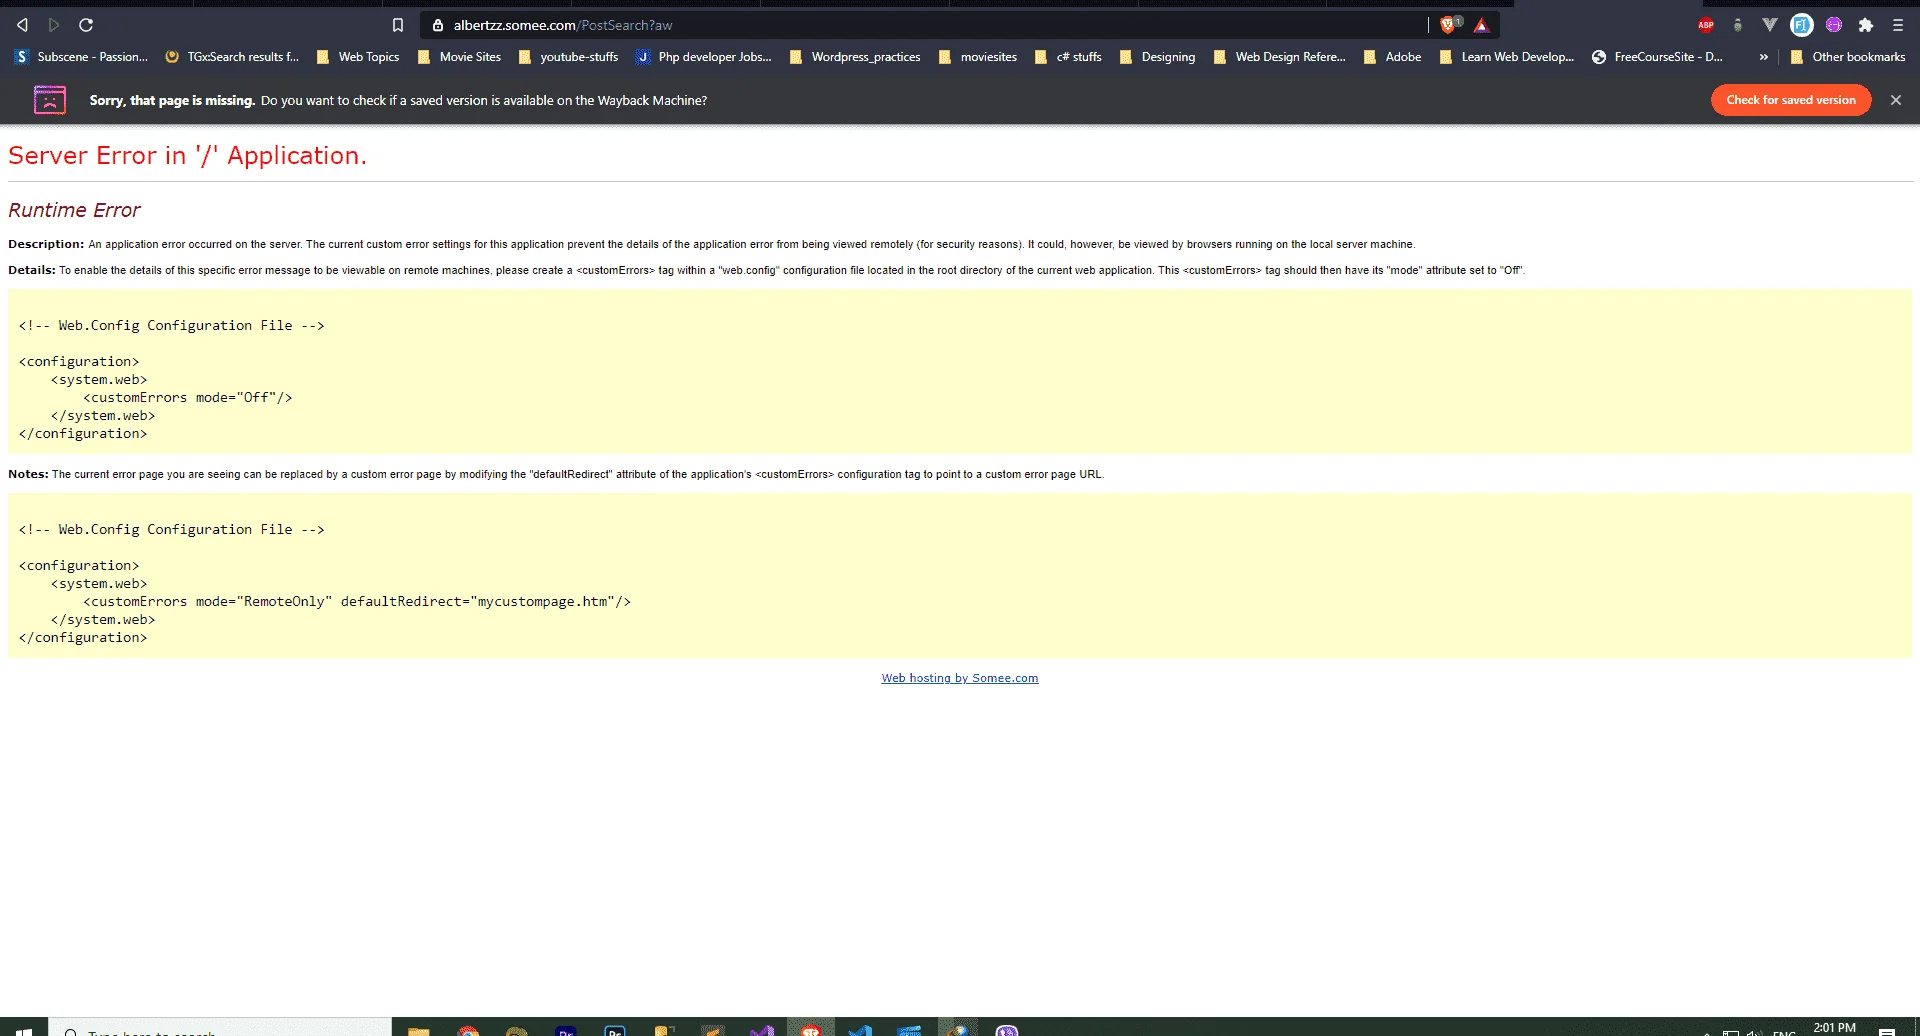Image resolution: width=1920 pixels, height=1036 pixels.
Task: Click the bold Details: label
Action: [x=32, y=270]
